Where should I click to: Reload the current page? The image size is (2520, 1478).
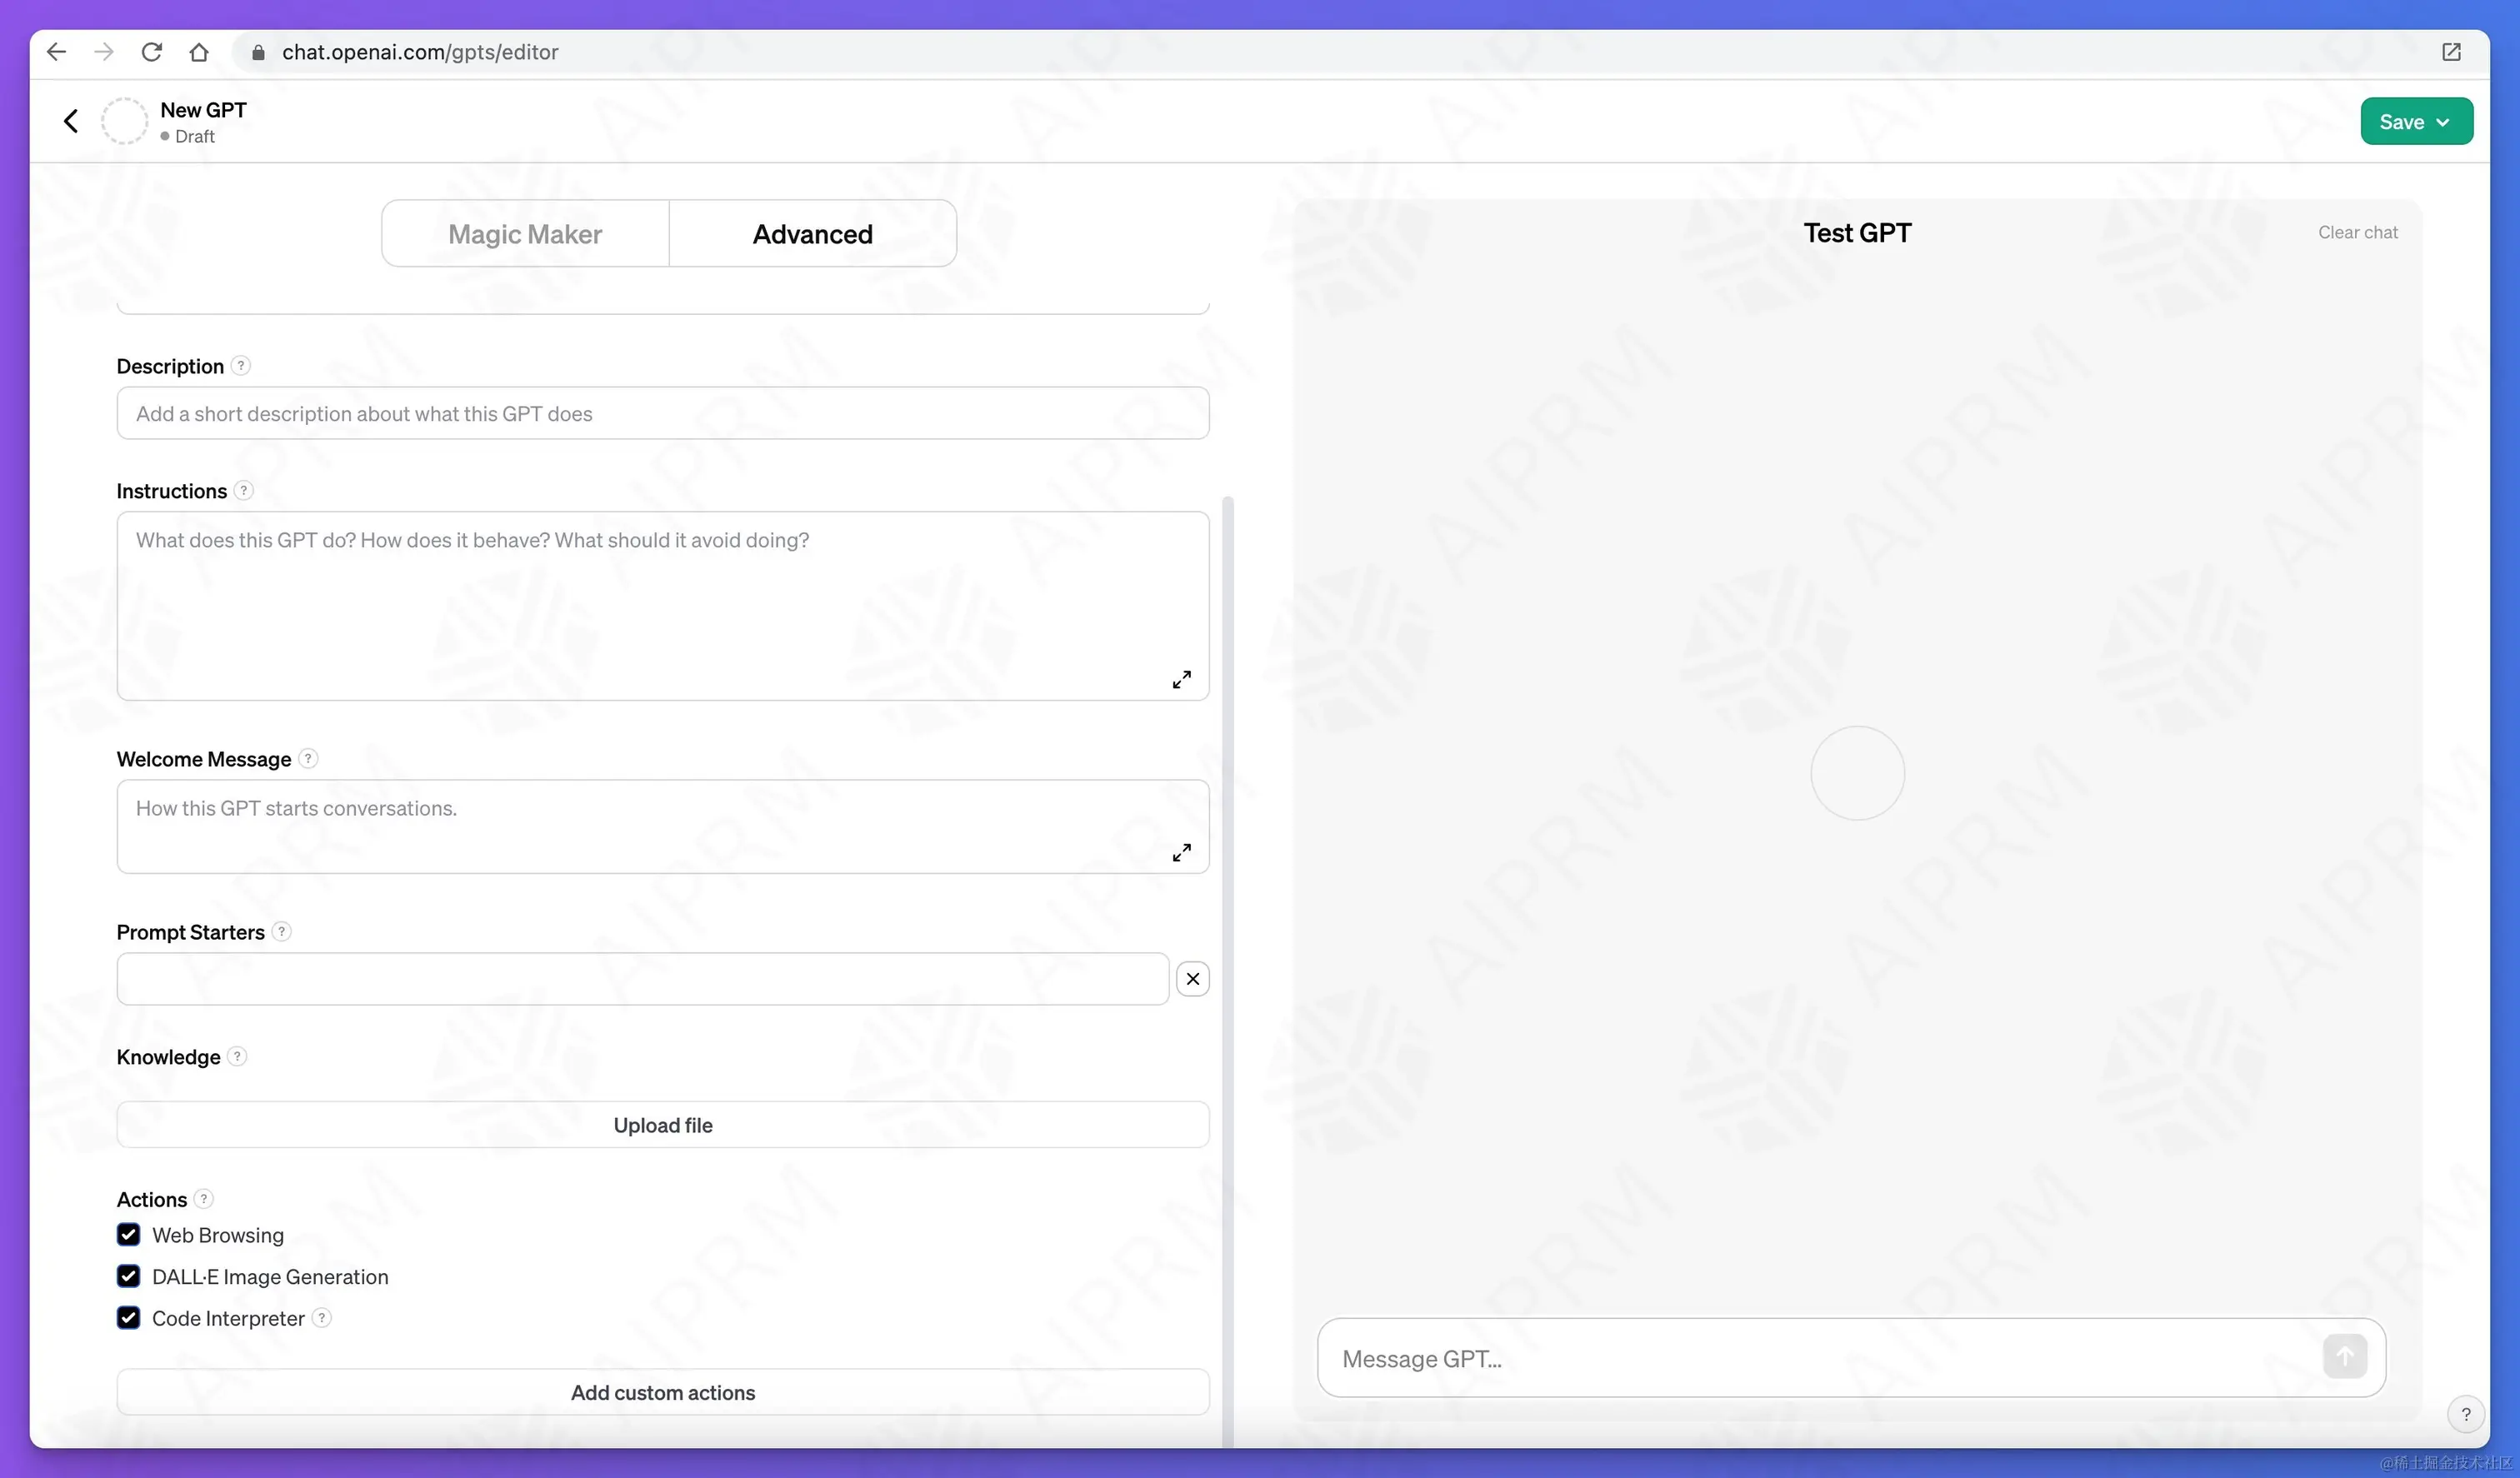pos(151,52)
